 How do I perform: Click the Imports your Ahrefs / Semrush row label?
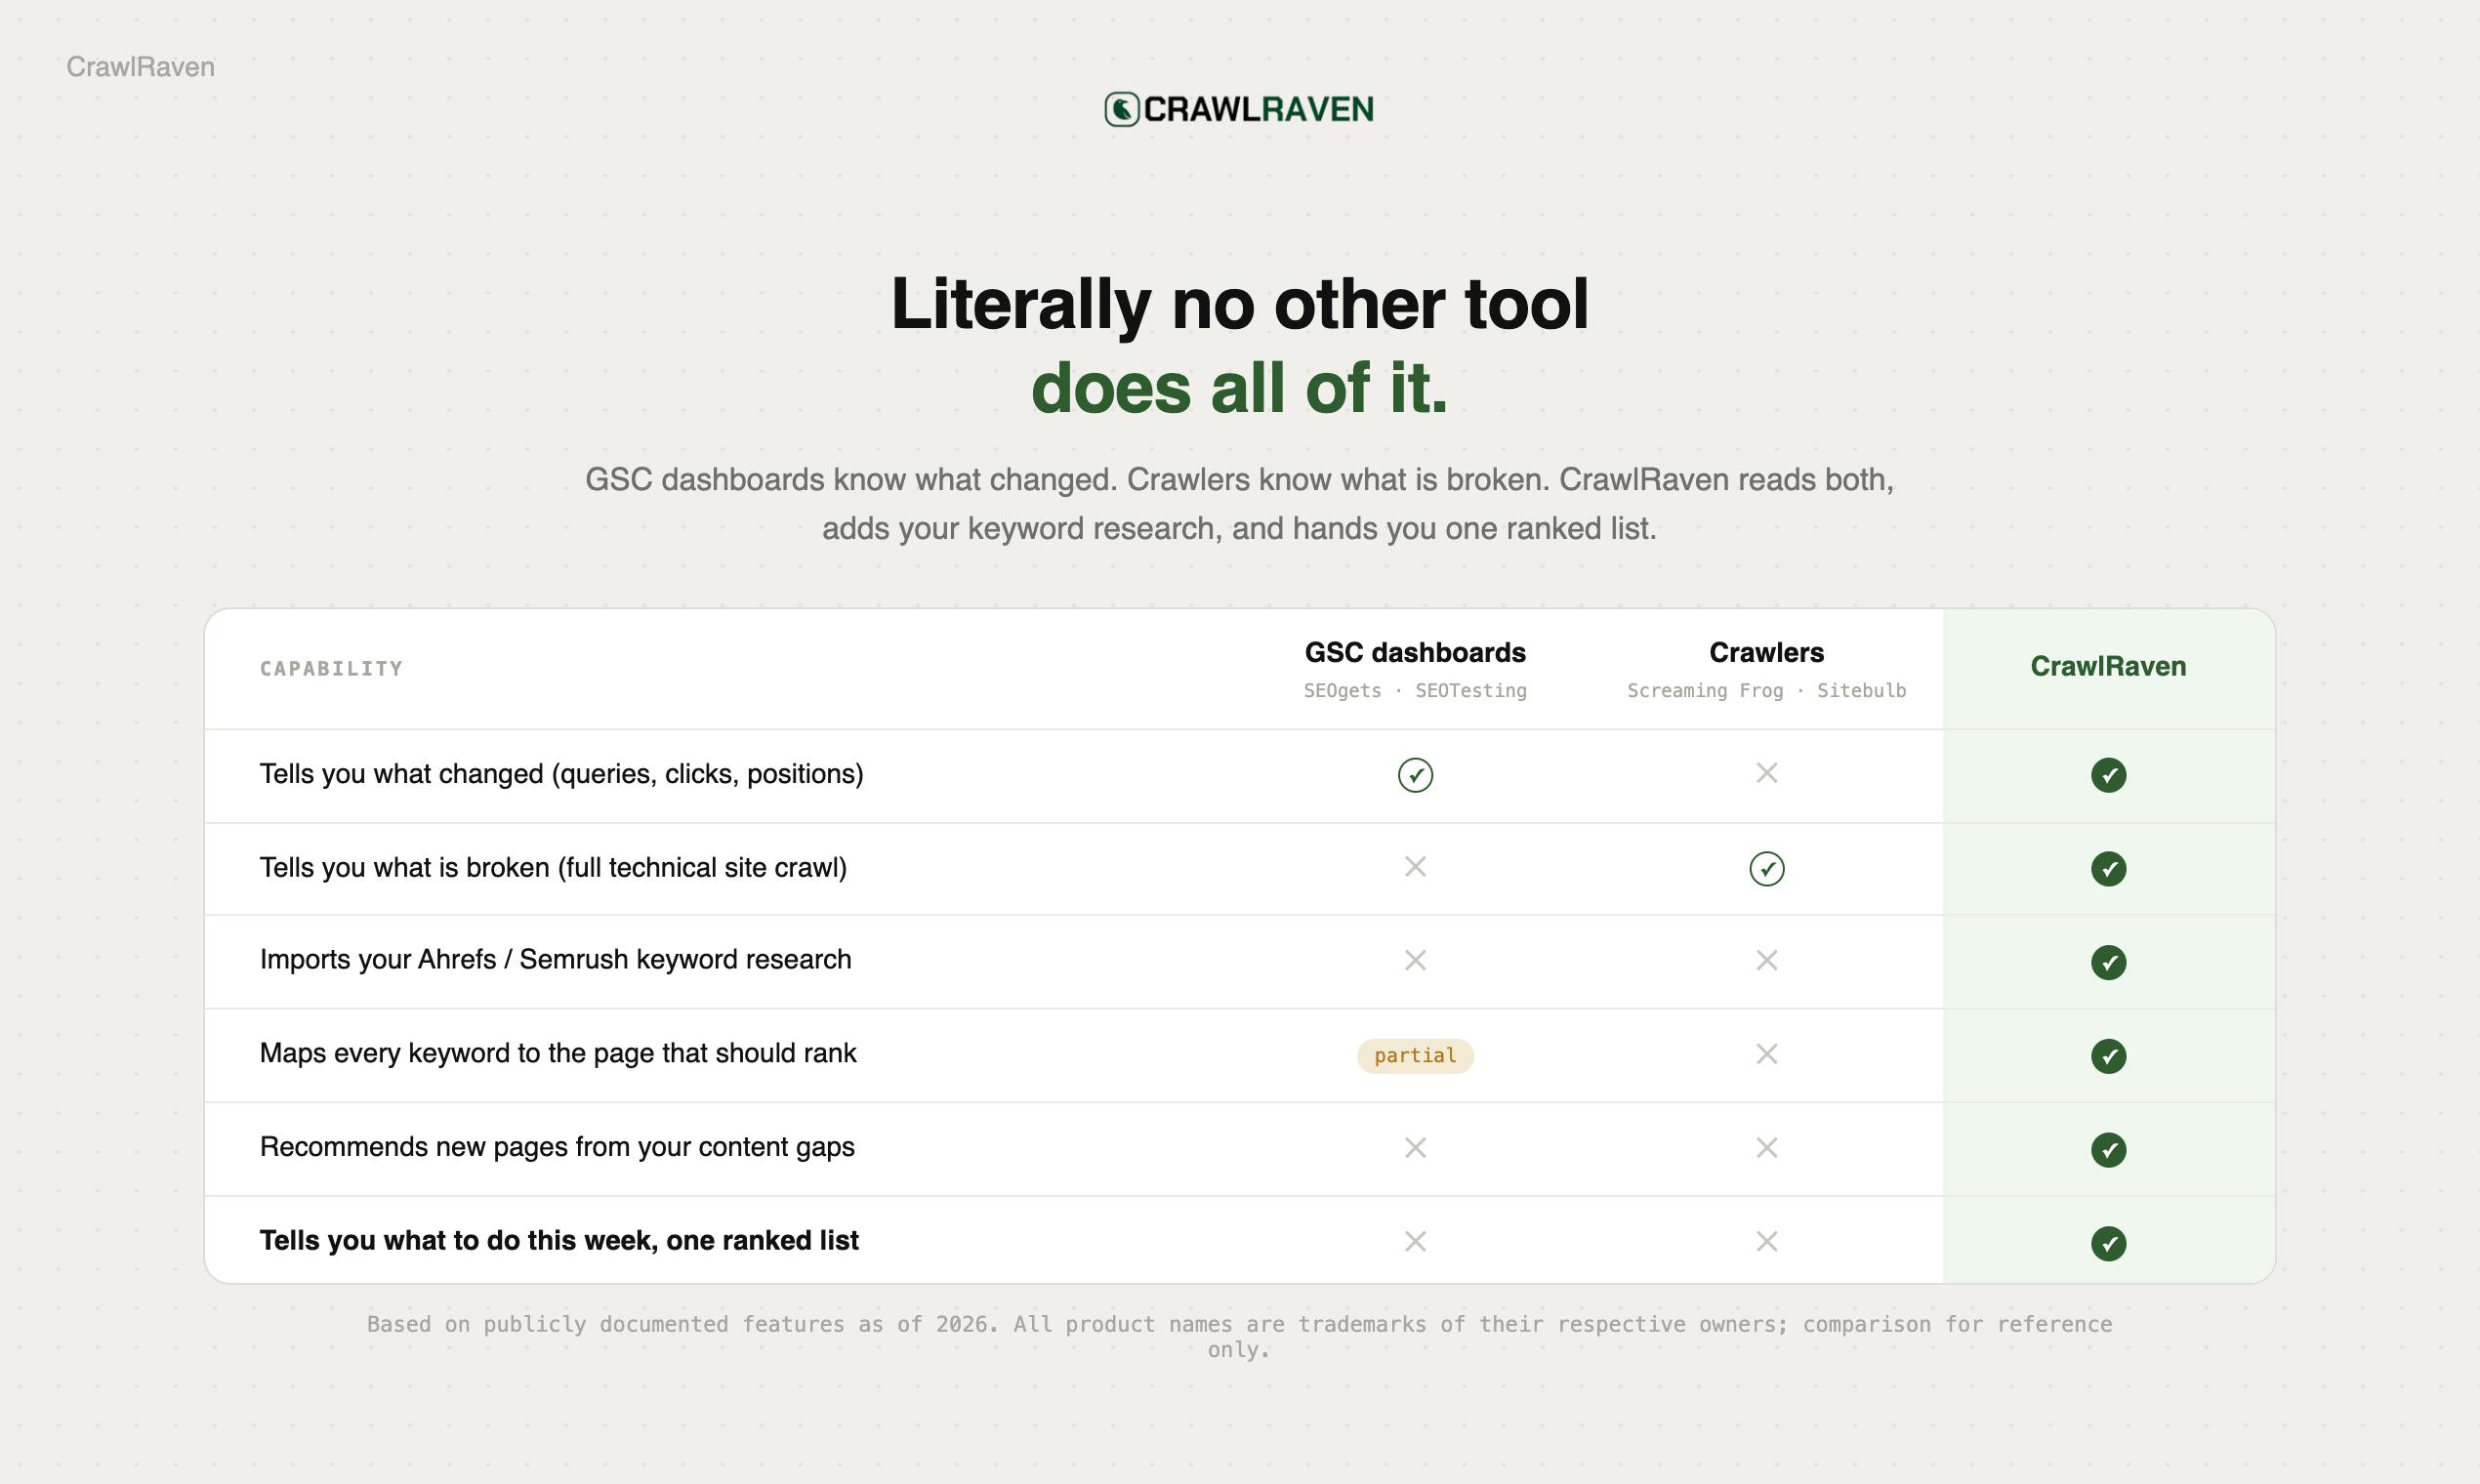(555, 960)
